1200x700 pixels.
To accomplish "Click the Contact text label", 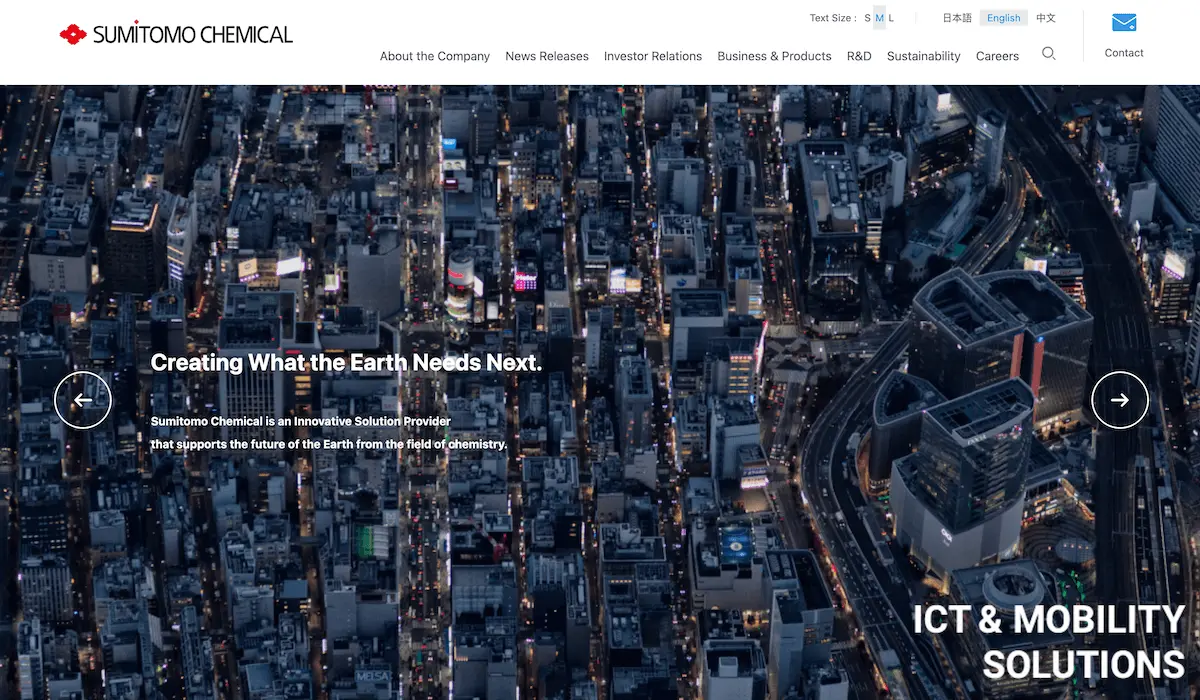I will tap(1124, 53).
